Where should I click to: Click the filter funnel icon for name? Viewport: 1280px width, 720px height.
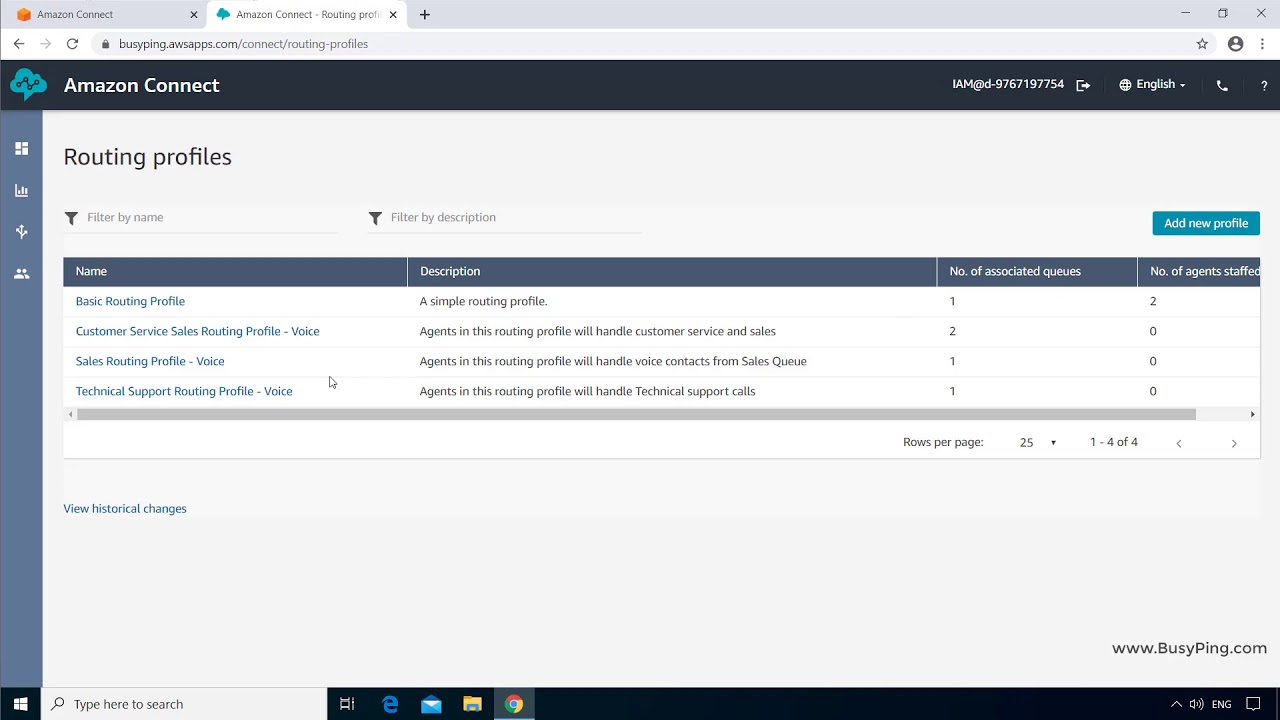[x=71, y=218]
